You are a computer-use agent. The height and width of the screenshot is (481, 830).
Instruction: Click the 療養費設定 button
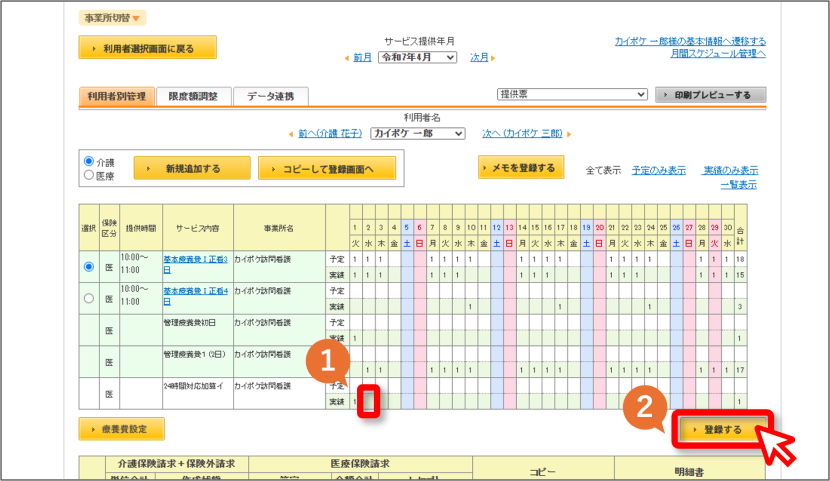click(x=122, y=429)
